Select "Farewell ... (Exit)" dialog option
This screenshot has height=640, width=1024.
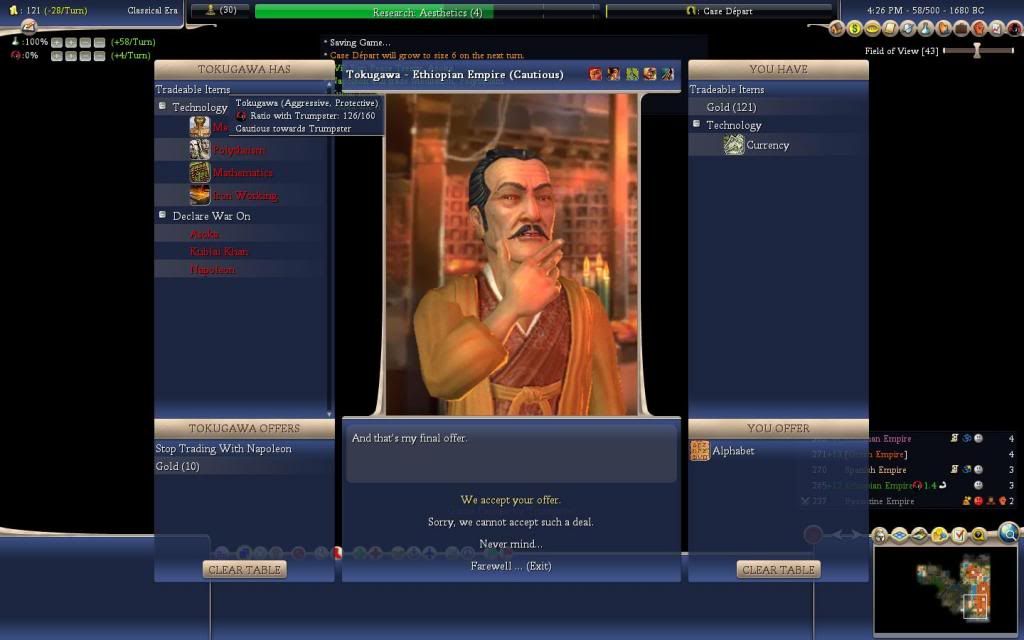[511, 566]
